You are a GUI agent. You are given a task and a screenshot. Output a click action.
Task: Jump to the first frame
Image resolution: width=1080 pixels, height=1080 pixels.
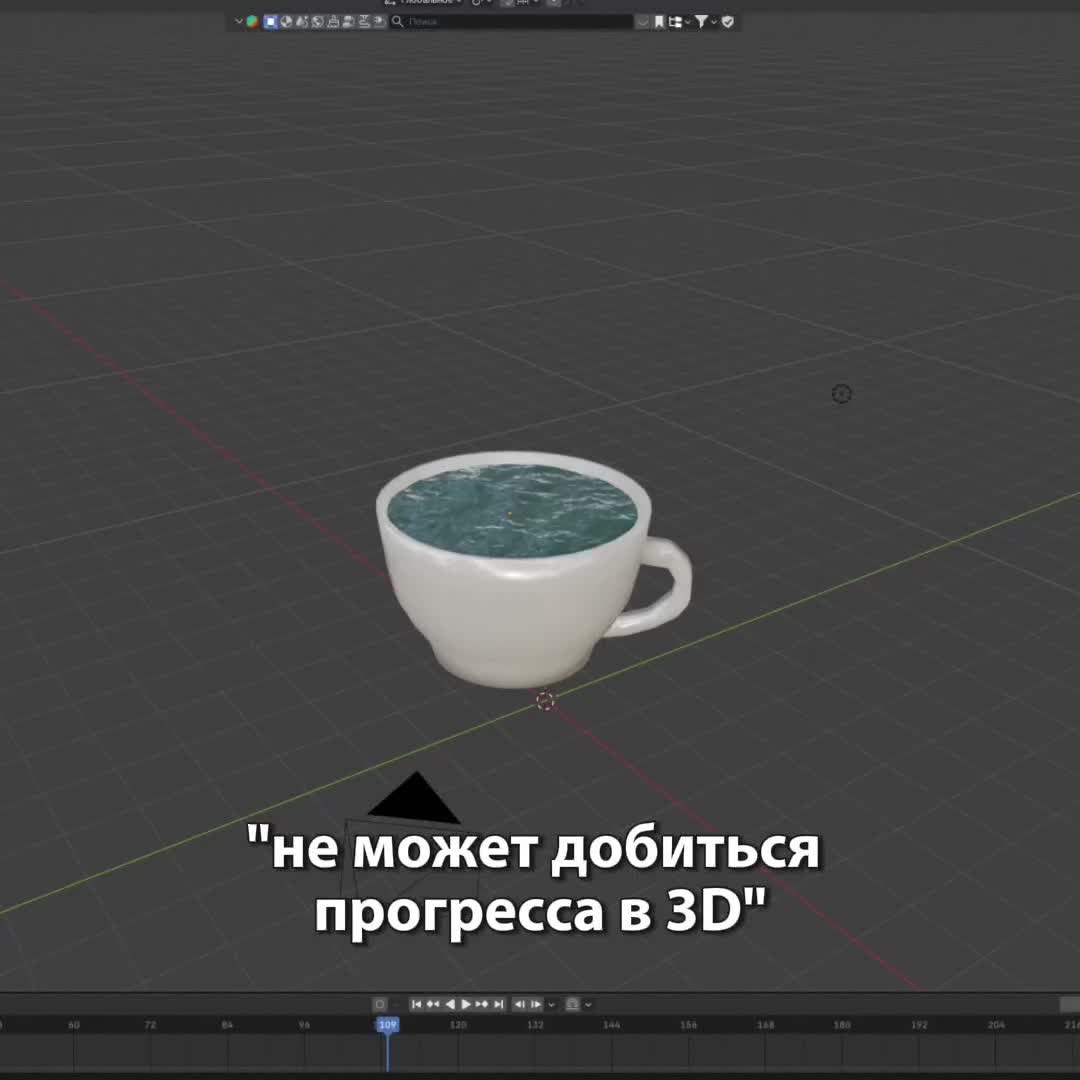417,1004
